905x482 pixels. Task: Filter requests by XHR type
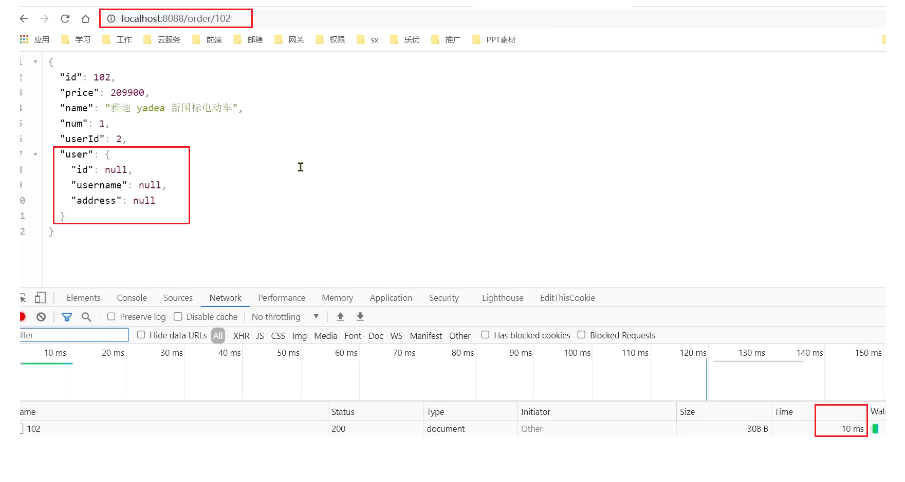[x=241, y=336]
